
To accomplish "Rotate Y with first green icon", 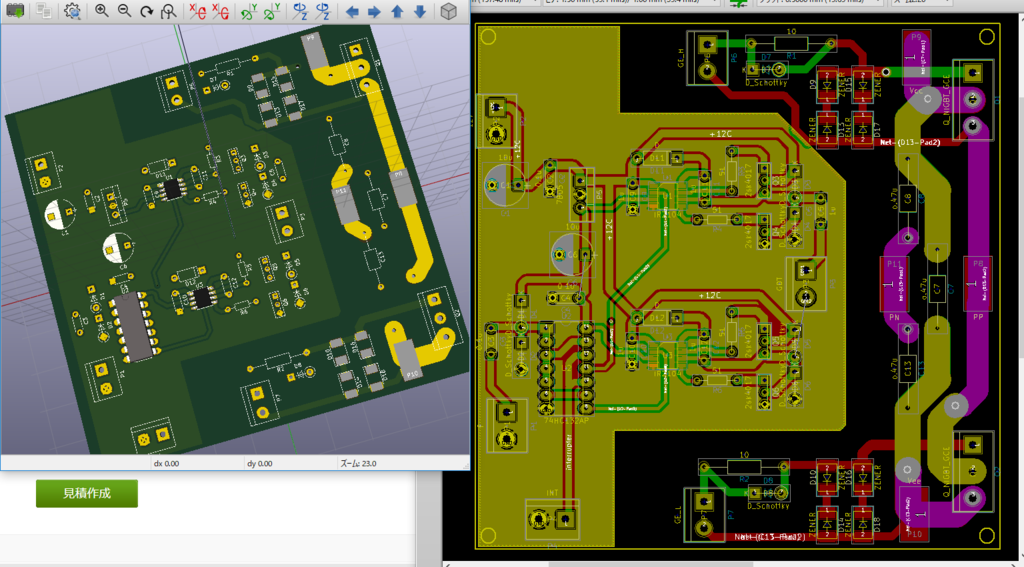I will (248, 10).
